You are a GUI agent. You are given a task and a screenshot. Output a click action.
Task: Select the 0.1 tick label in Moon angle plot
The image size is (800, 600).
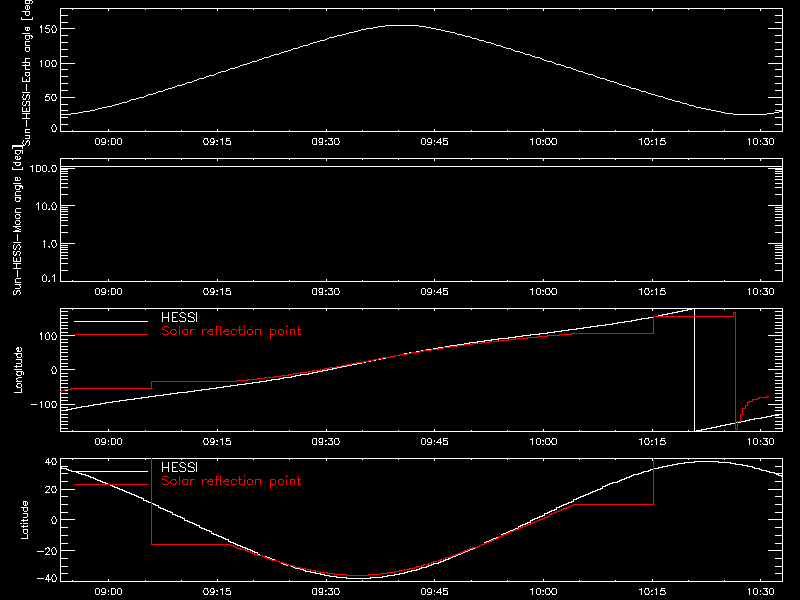[x=49, y=278]
